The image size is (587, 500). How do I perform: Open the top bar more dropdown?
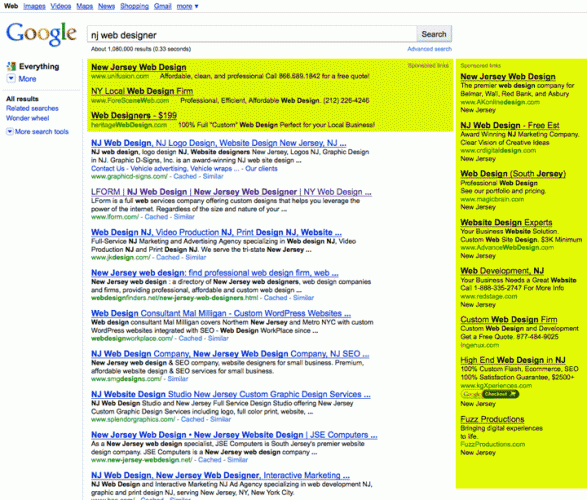(x=187, y=6)
